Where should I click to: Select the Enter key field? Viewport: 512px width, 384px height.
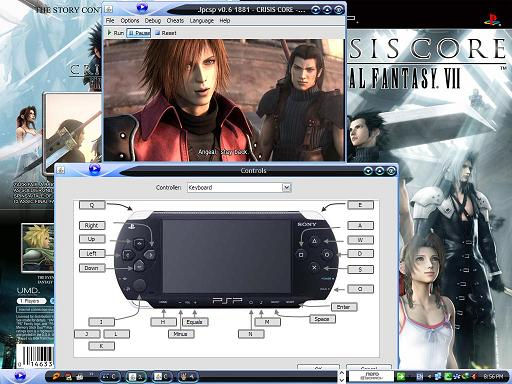click(344, 307)
